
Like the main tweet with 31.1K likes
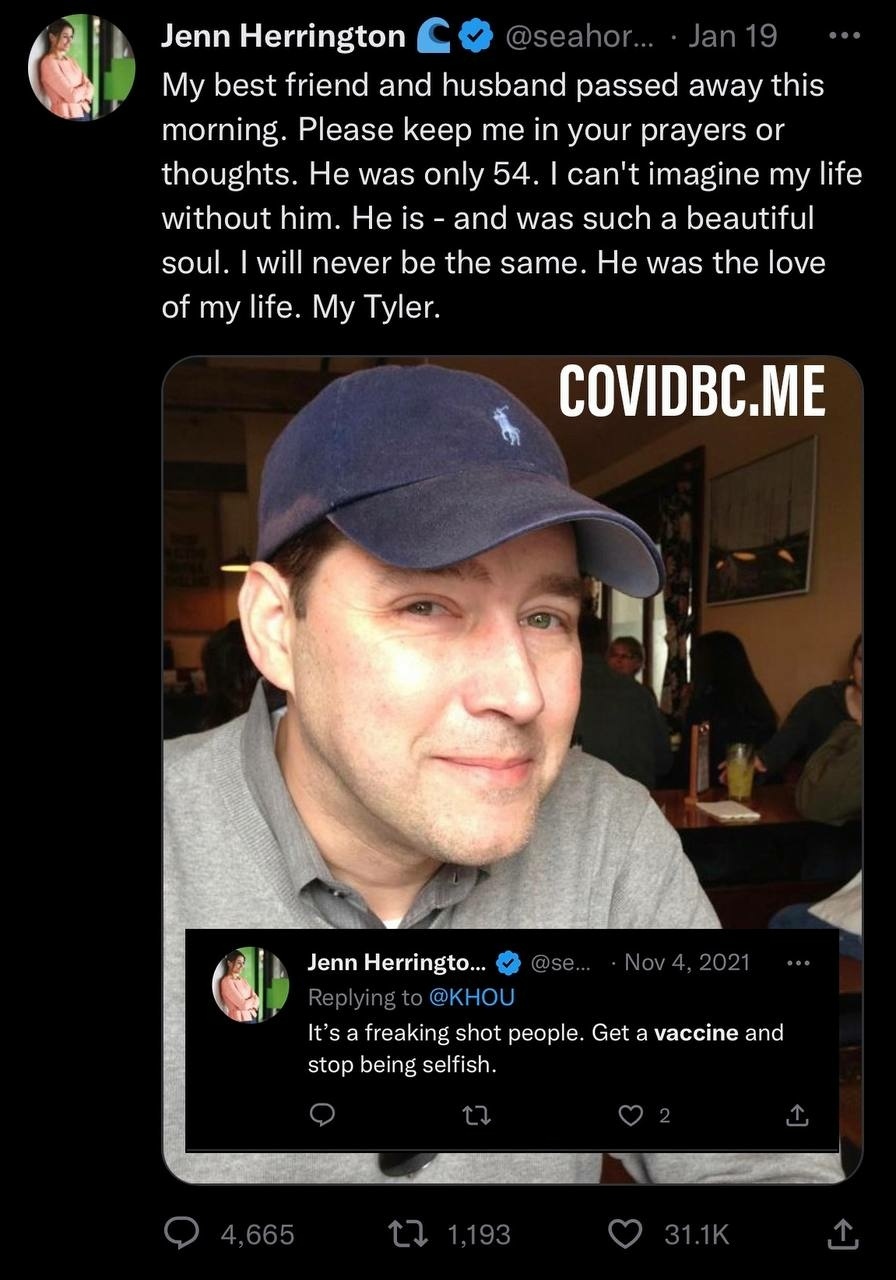click(625, 1234)
